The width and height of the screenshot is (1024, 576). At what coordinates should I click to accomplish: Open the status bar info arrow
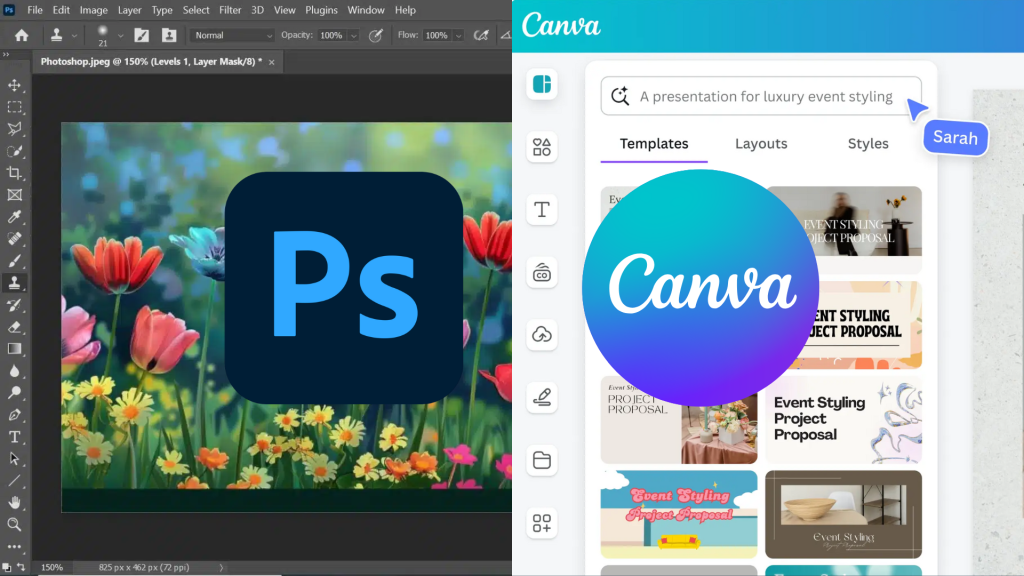[x=221, y=568]
